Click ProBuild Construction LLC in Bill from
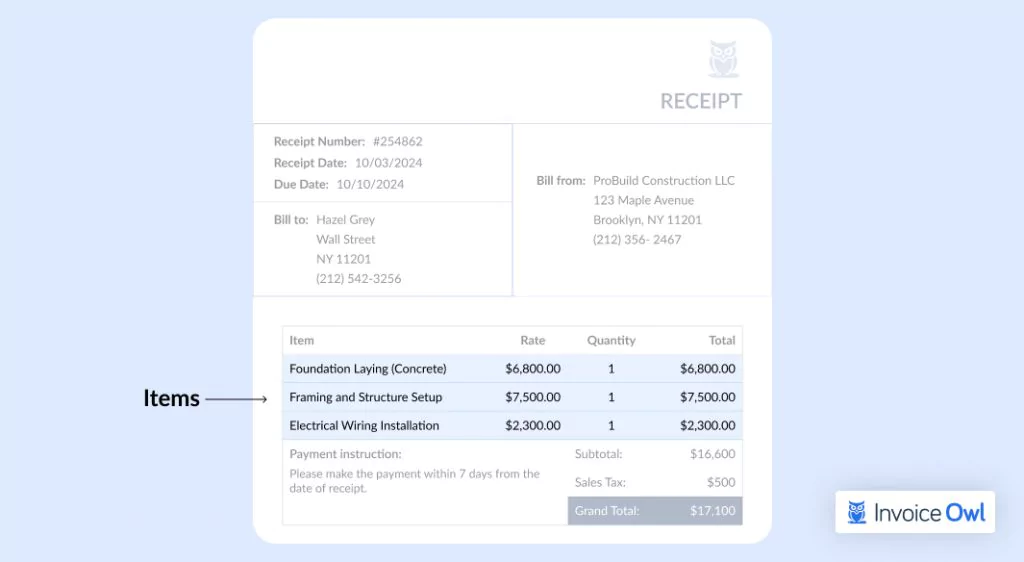Image resolution: width=1024 pixels, height=562 pixels. (664, 180)
